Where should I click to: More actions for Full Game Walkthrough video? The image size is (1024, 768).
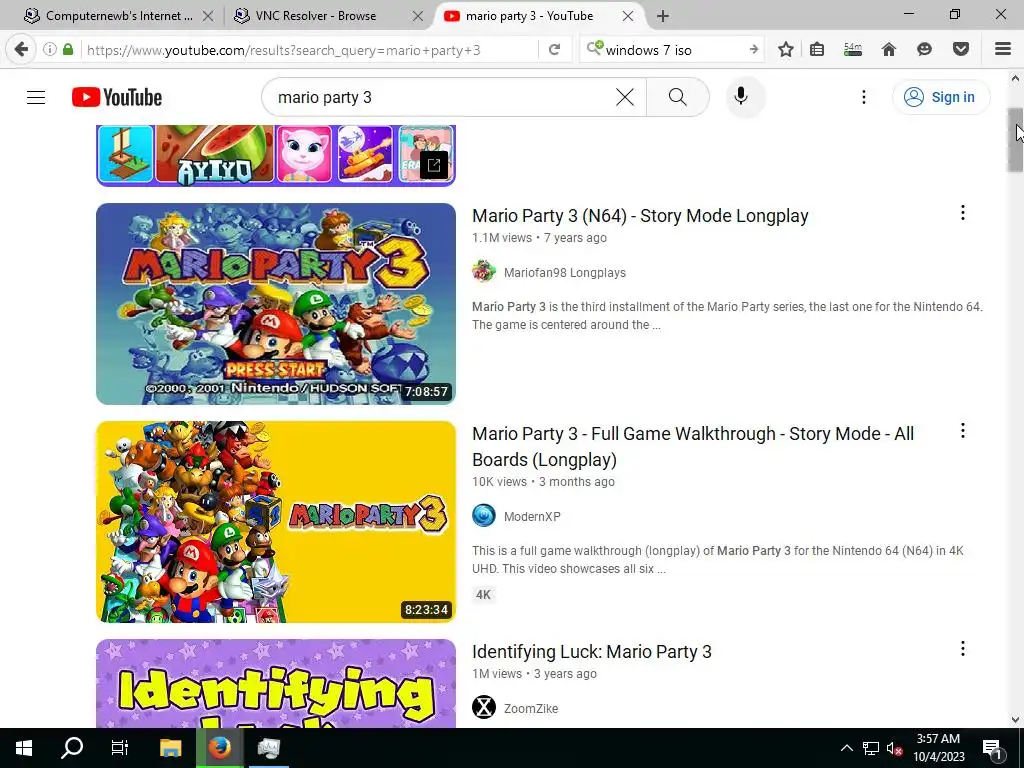coord(963,430)
